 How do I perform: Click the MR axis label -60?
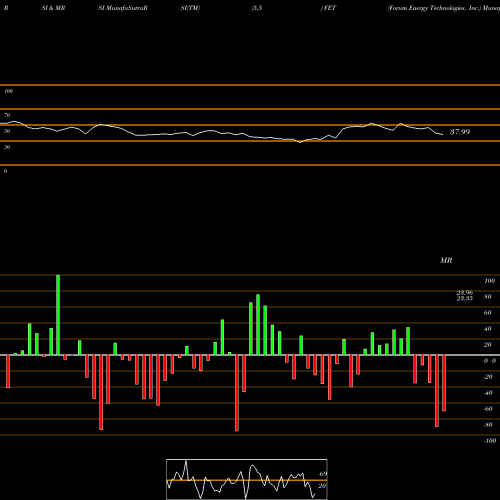[488, 409]
